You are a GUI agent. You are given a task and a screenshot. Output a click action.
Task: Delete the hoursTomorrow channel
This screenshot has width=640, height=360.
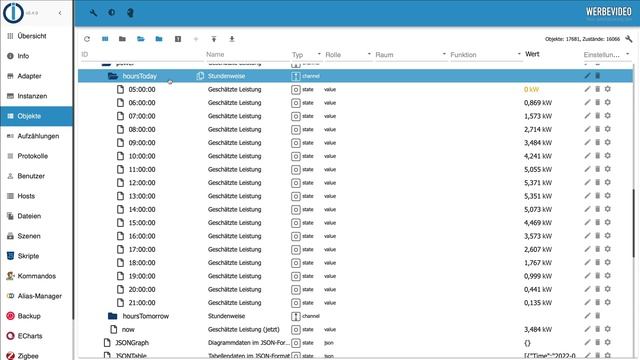tap(598, 316)
